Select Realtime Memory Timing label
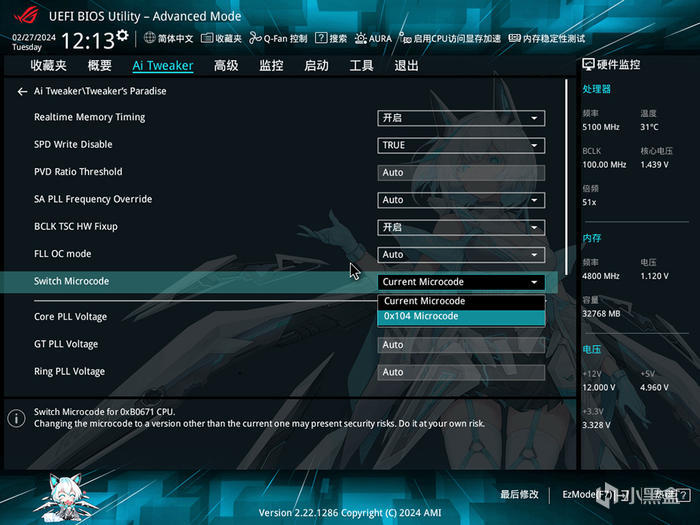 (x=90, y=117)
